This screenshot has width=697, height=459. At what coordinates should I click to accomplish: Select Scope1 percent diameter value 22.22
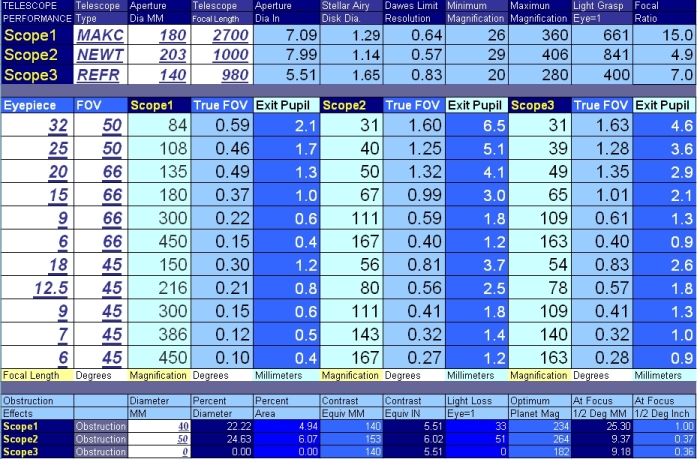222,426
